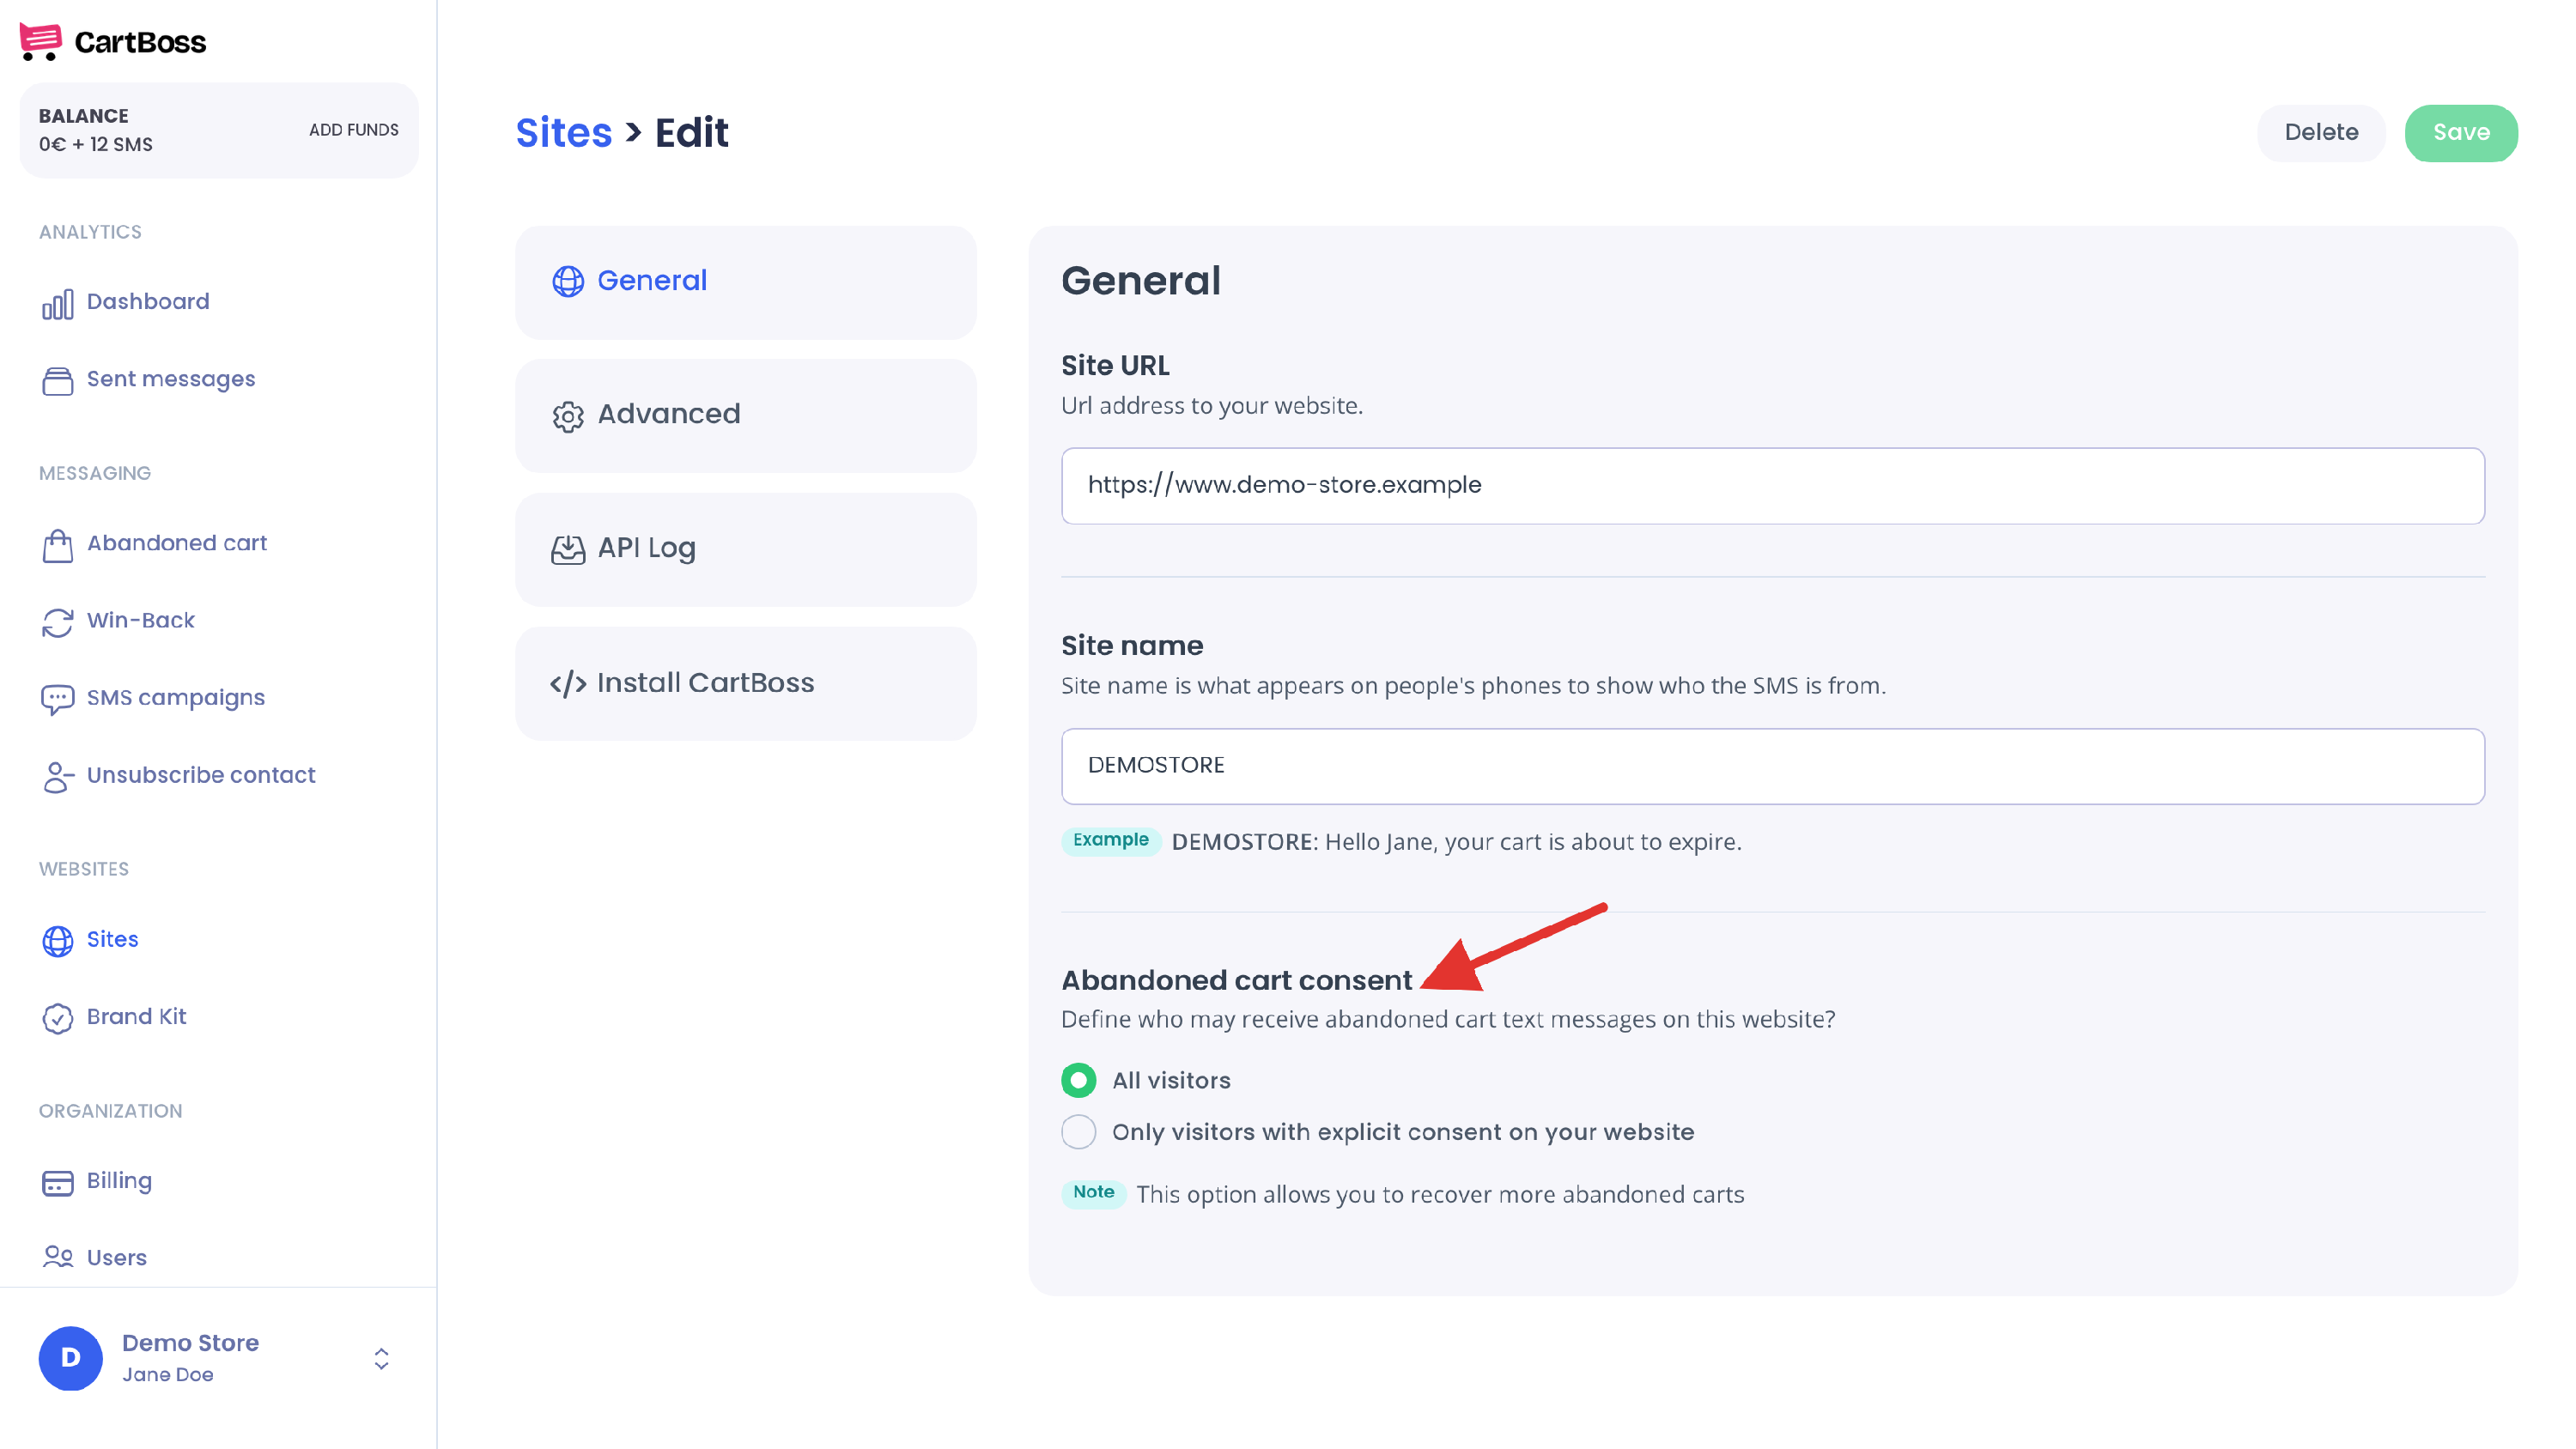
Task: Open the Abandoned cart menu label
Action: point(177,543)
